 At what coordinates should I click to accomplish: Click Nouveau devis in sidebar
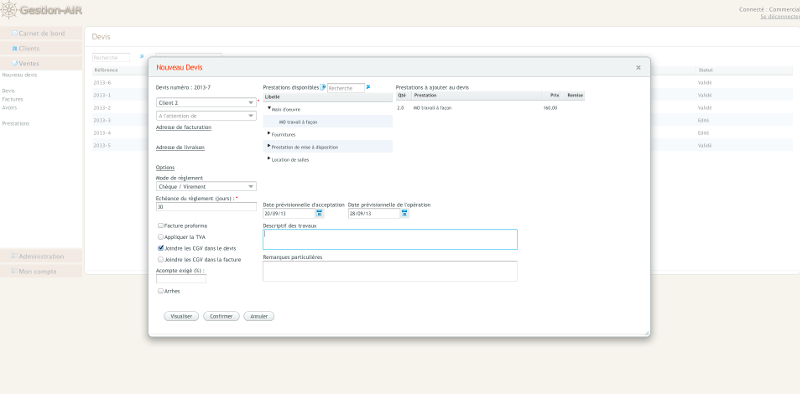coord(19,75)
